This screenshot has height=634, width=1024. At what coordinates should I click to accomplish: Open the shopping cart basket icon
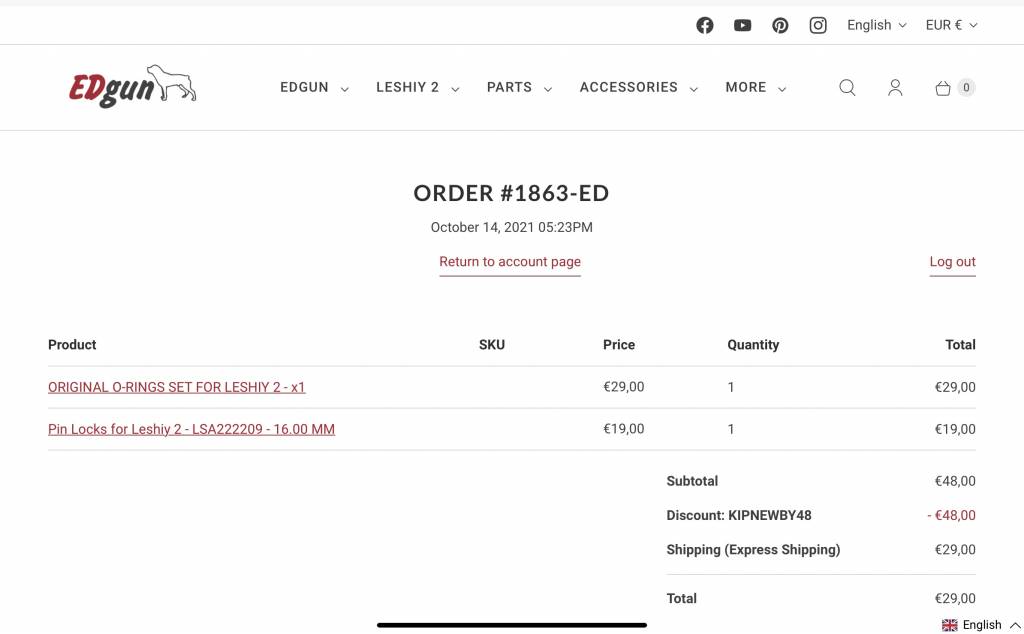(943, 87)
